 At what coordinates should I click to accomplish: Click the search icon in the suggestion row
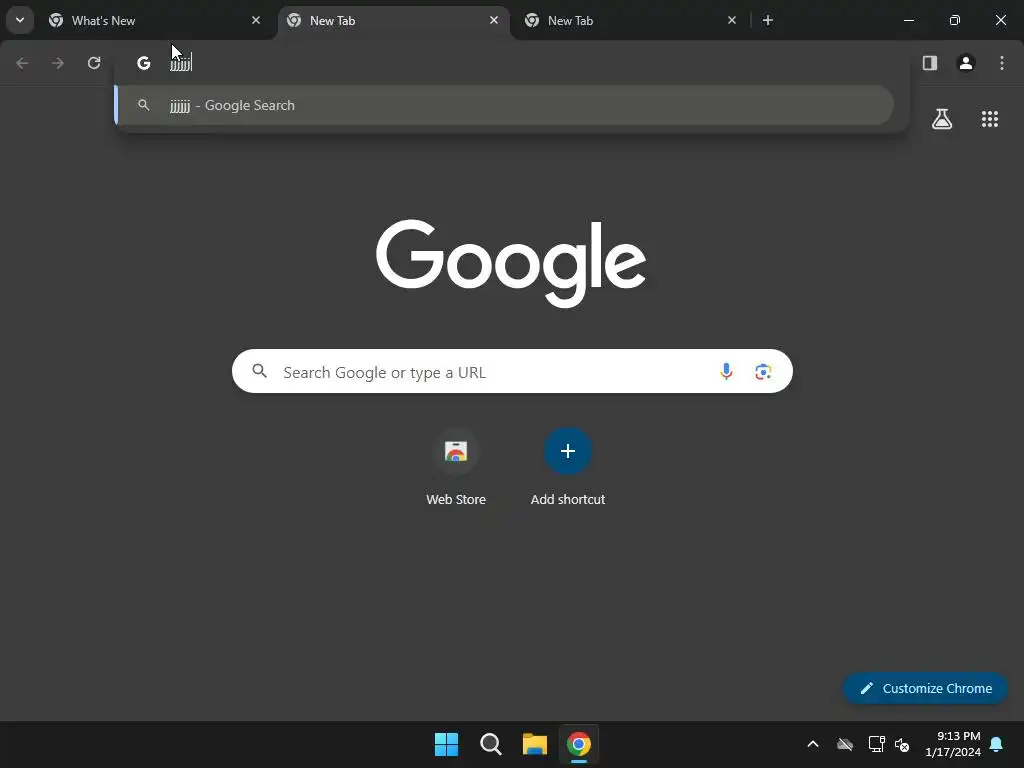pos(144,105)
